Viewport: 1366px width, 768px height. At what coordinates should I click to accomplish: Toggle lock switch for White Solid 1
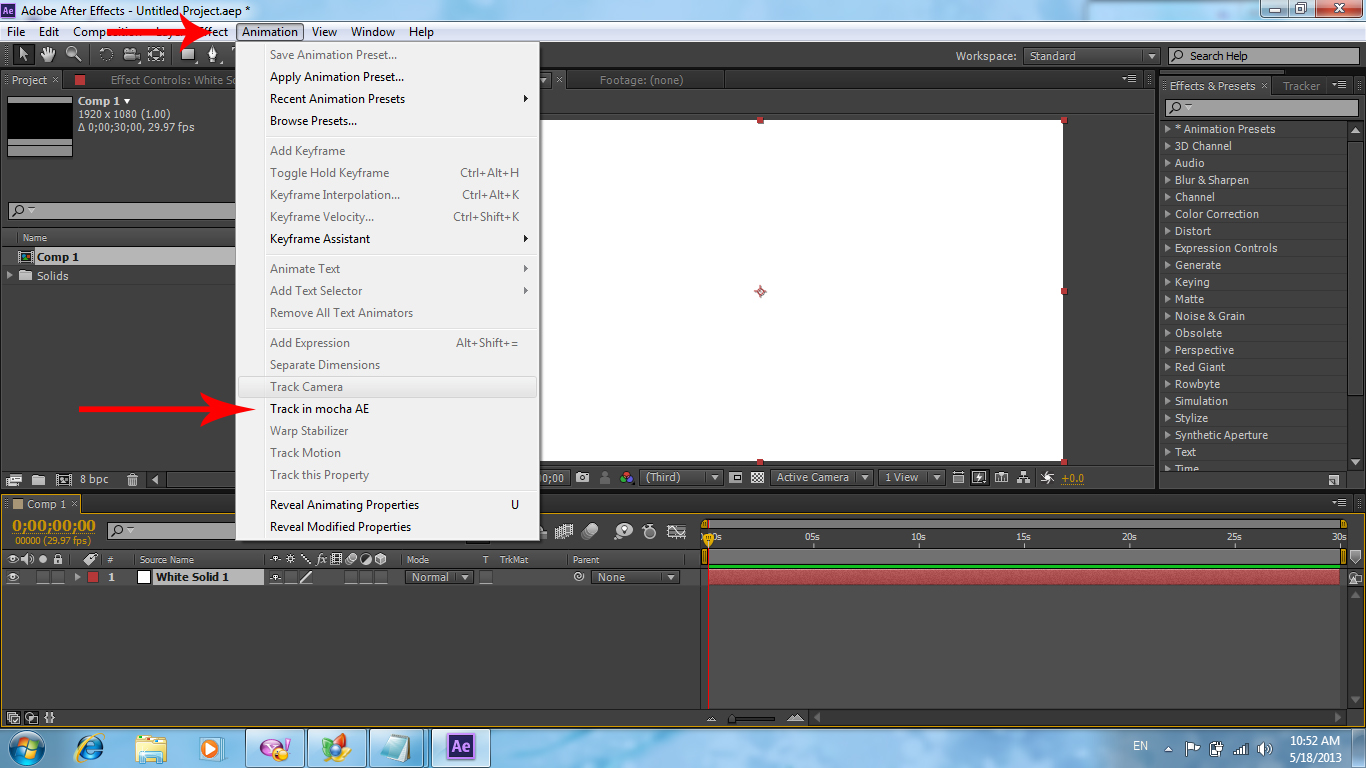tap(58, 577)
